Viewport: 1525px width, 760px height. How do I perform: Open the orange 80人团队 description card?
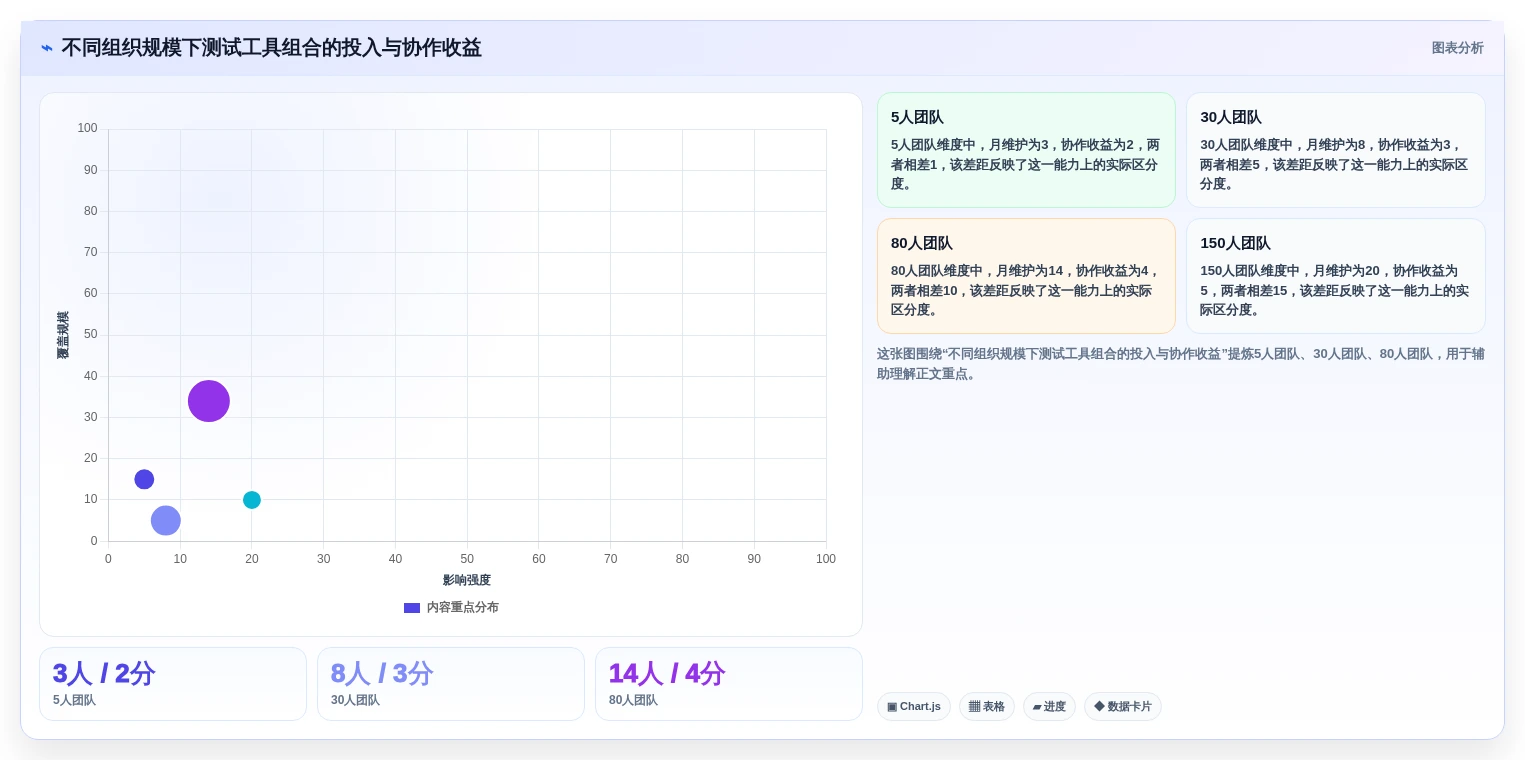tap(1026, 276)
